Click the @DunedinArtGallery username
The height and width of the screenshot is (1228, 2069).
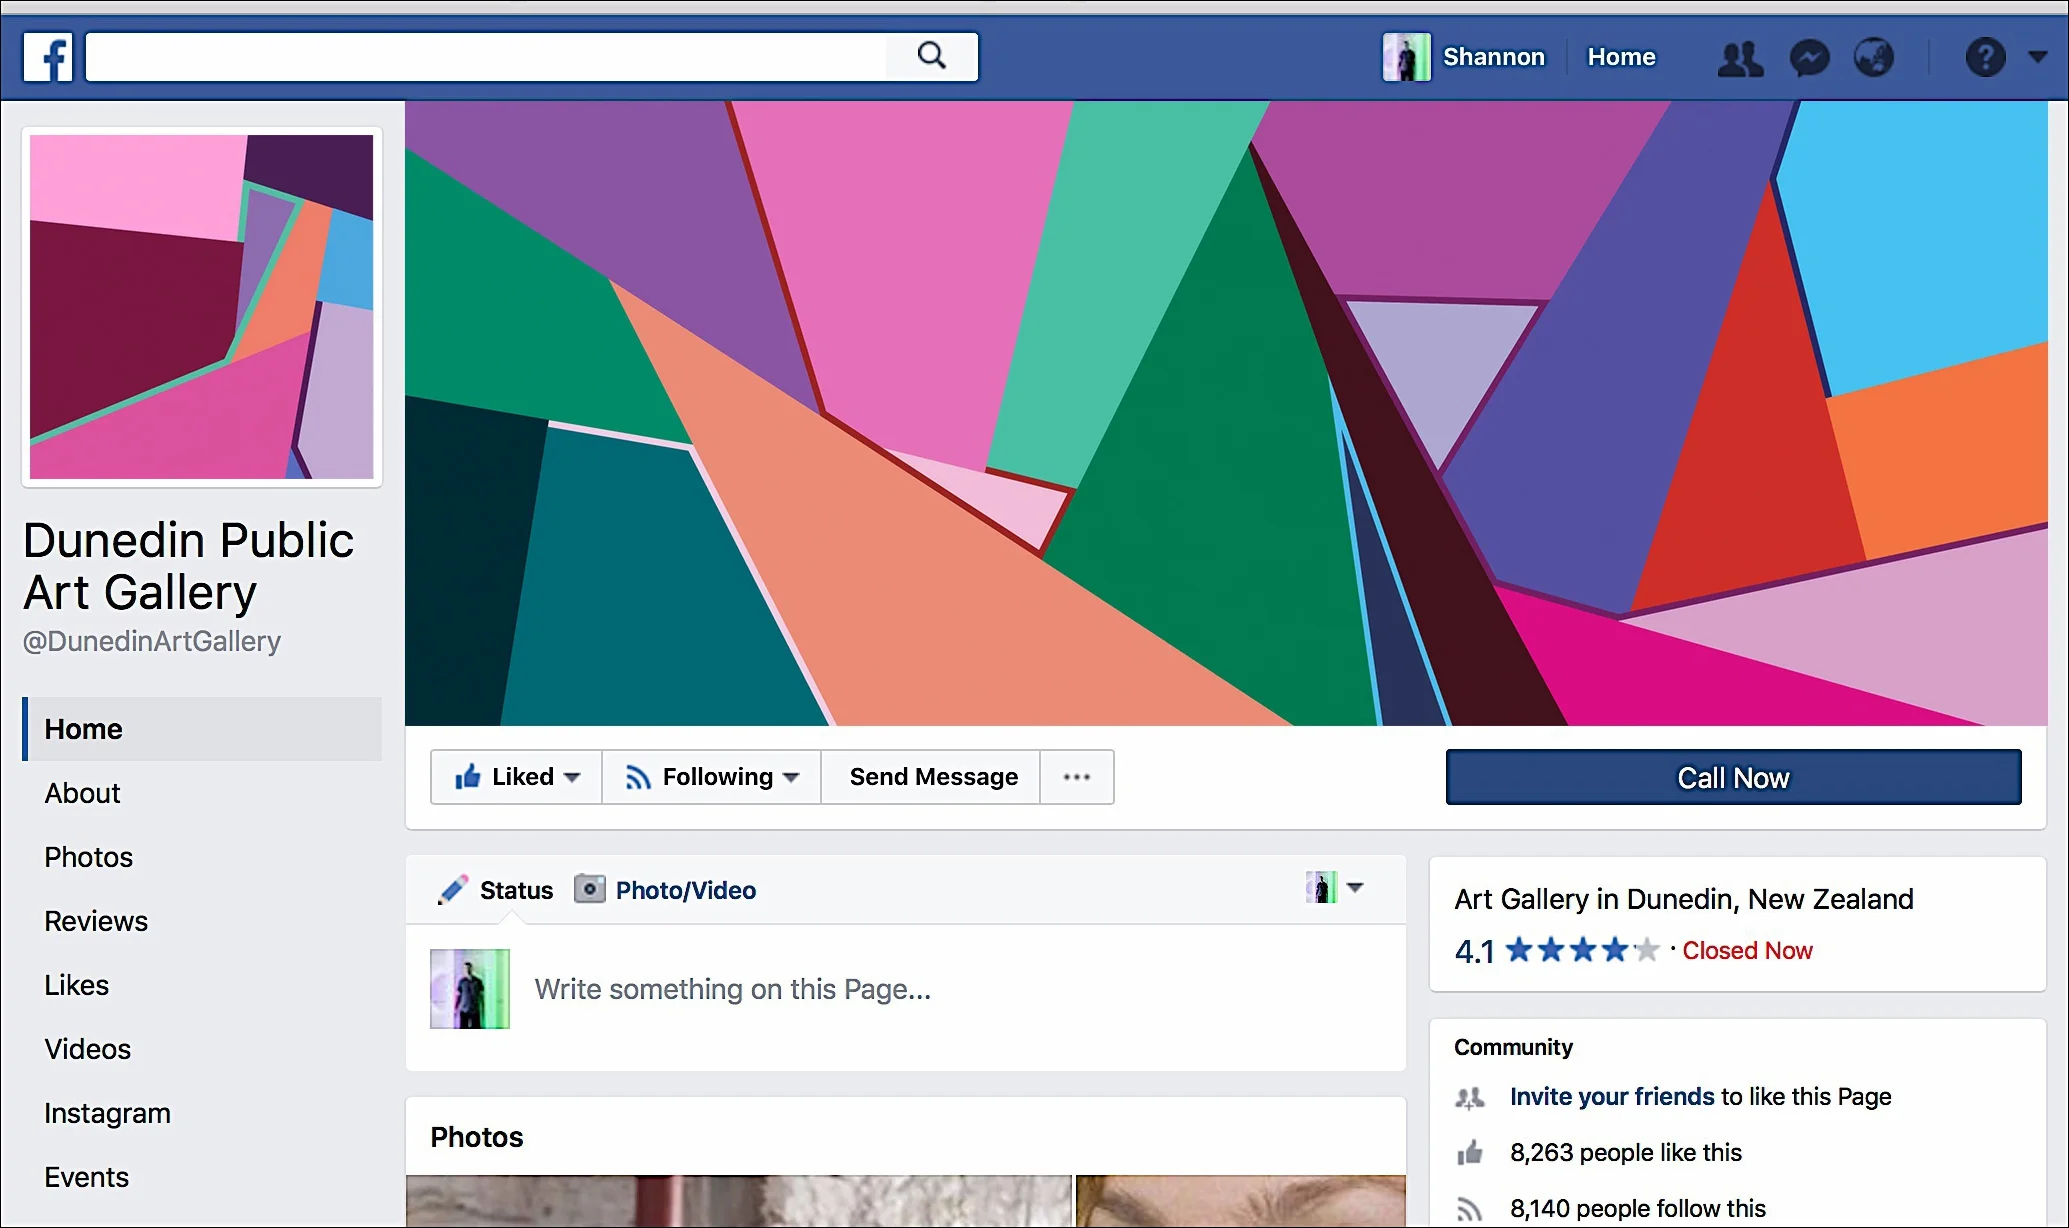[152, 641]
